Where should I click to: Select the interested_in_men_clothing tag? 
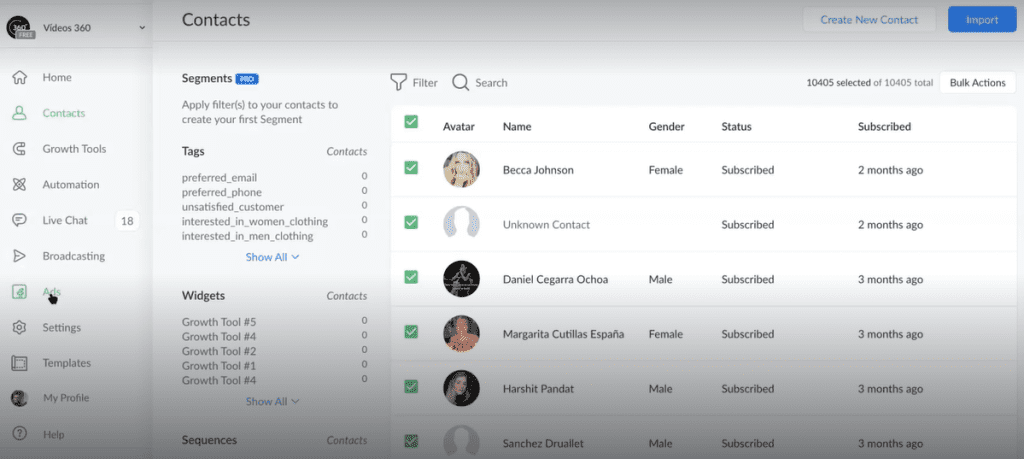coord(248,236)
